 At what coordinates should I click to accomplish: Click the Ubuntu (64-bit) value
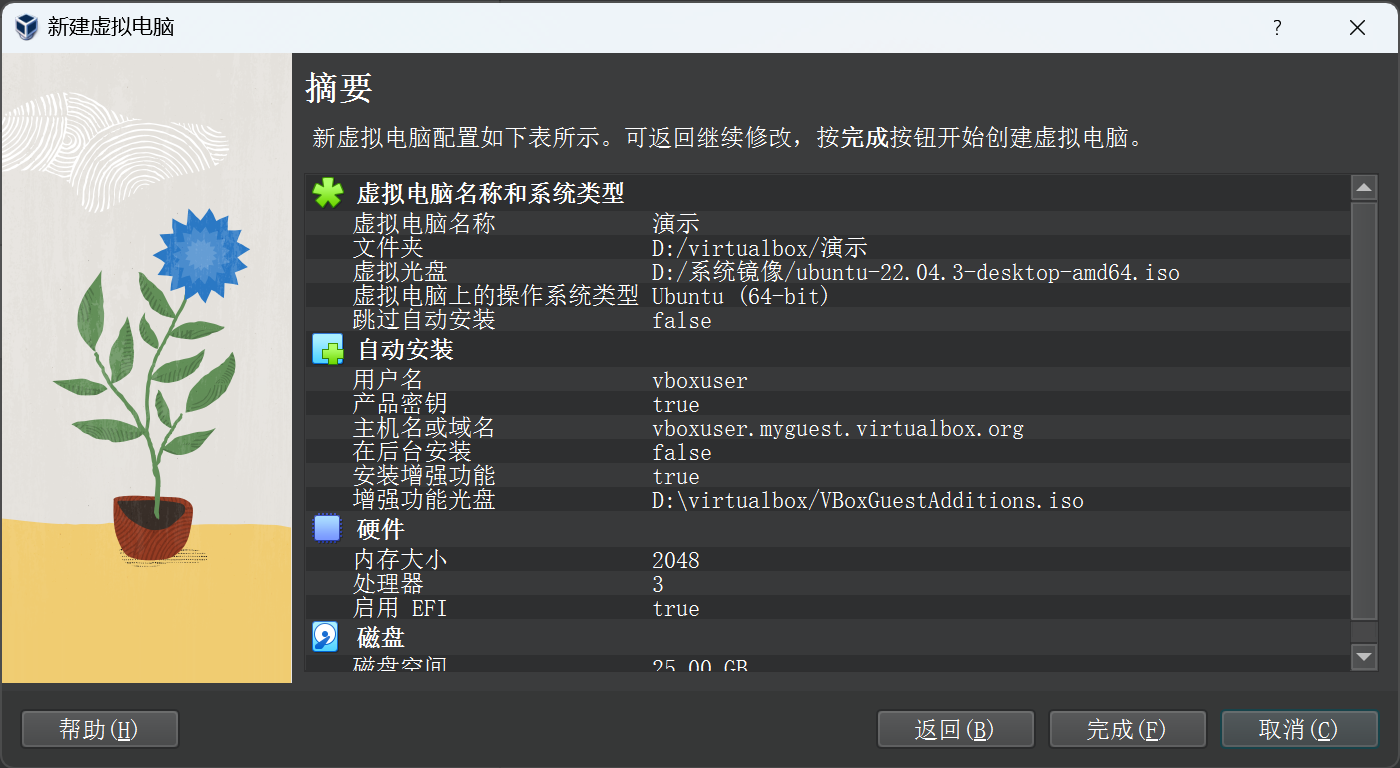click(741, 296)
